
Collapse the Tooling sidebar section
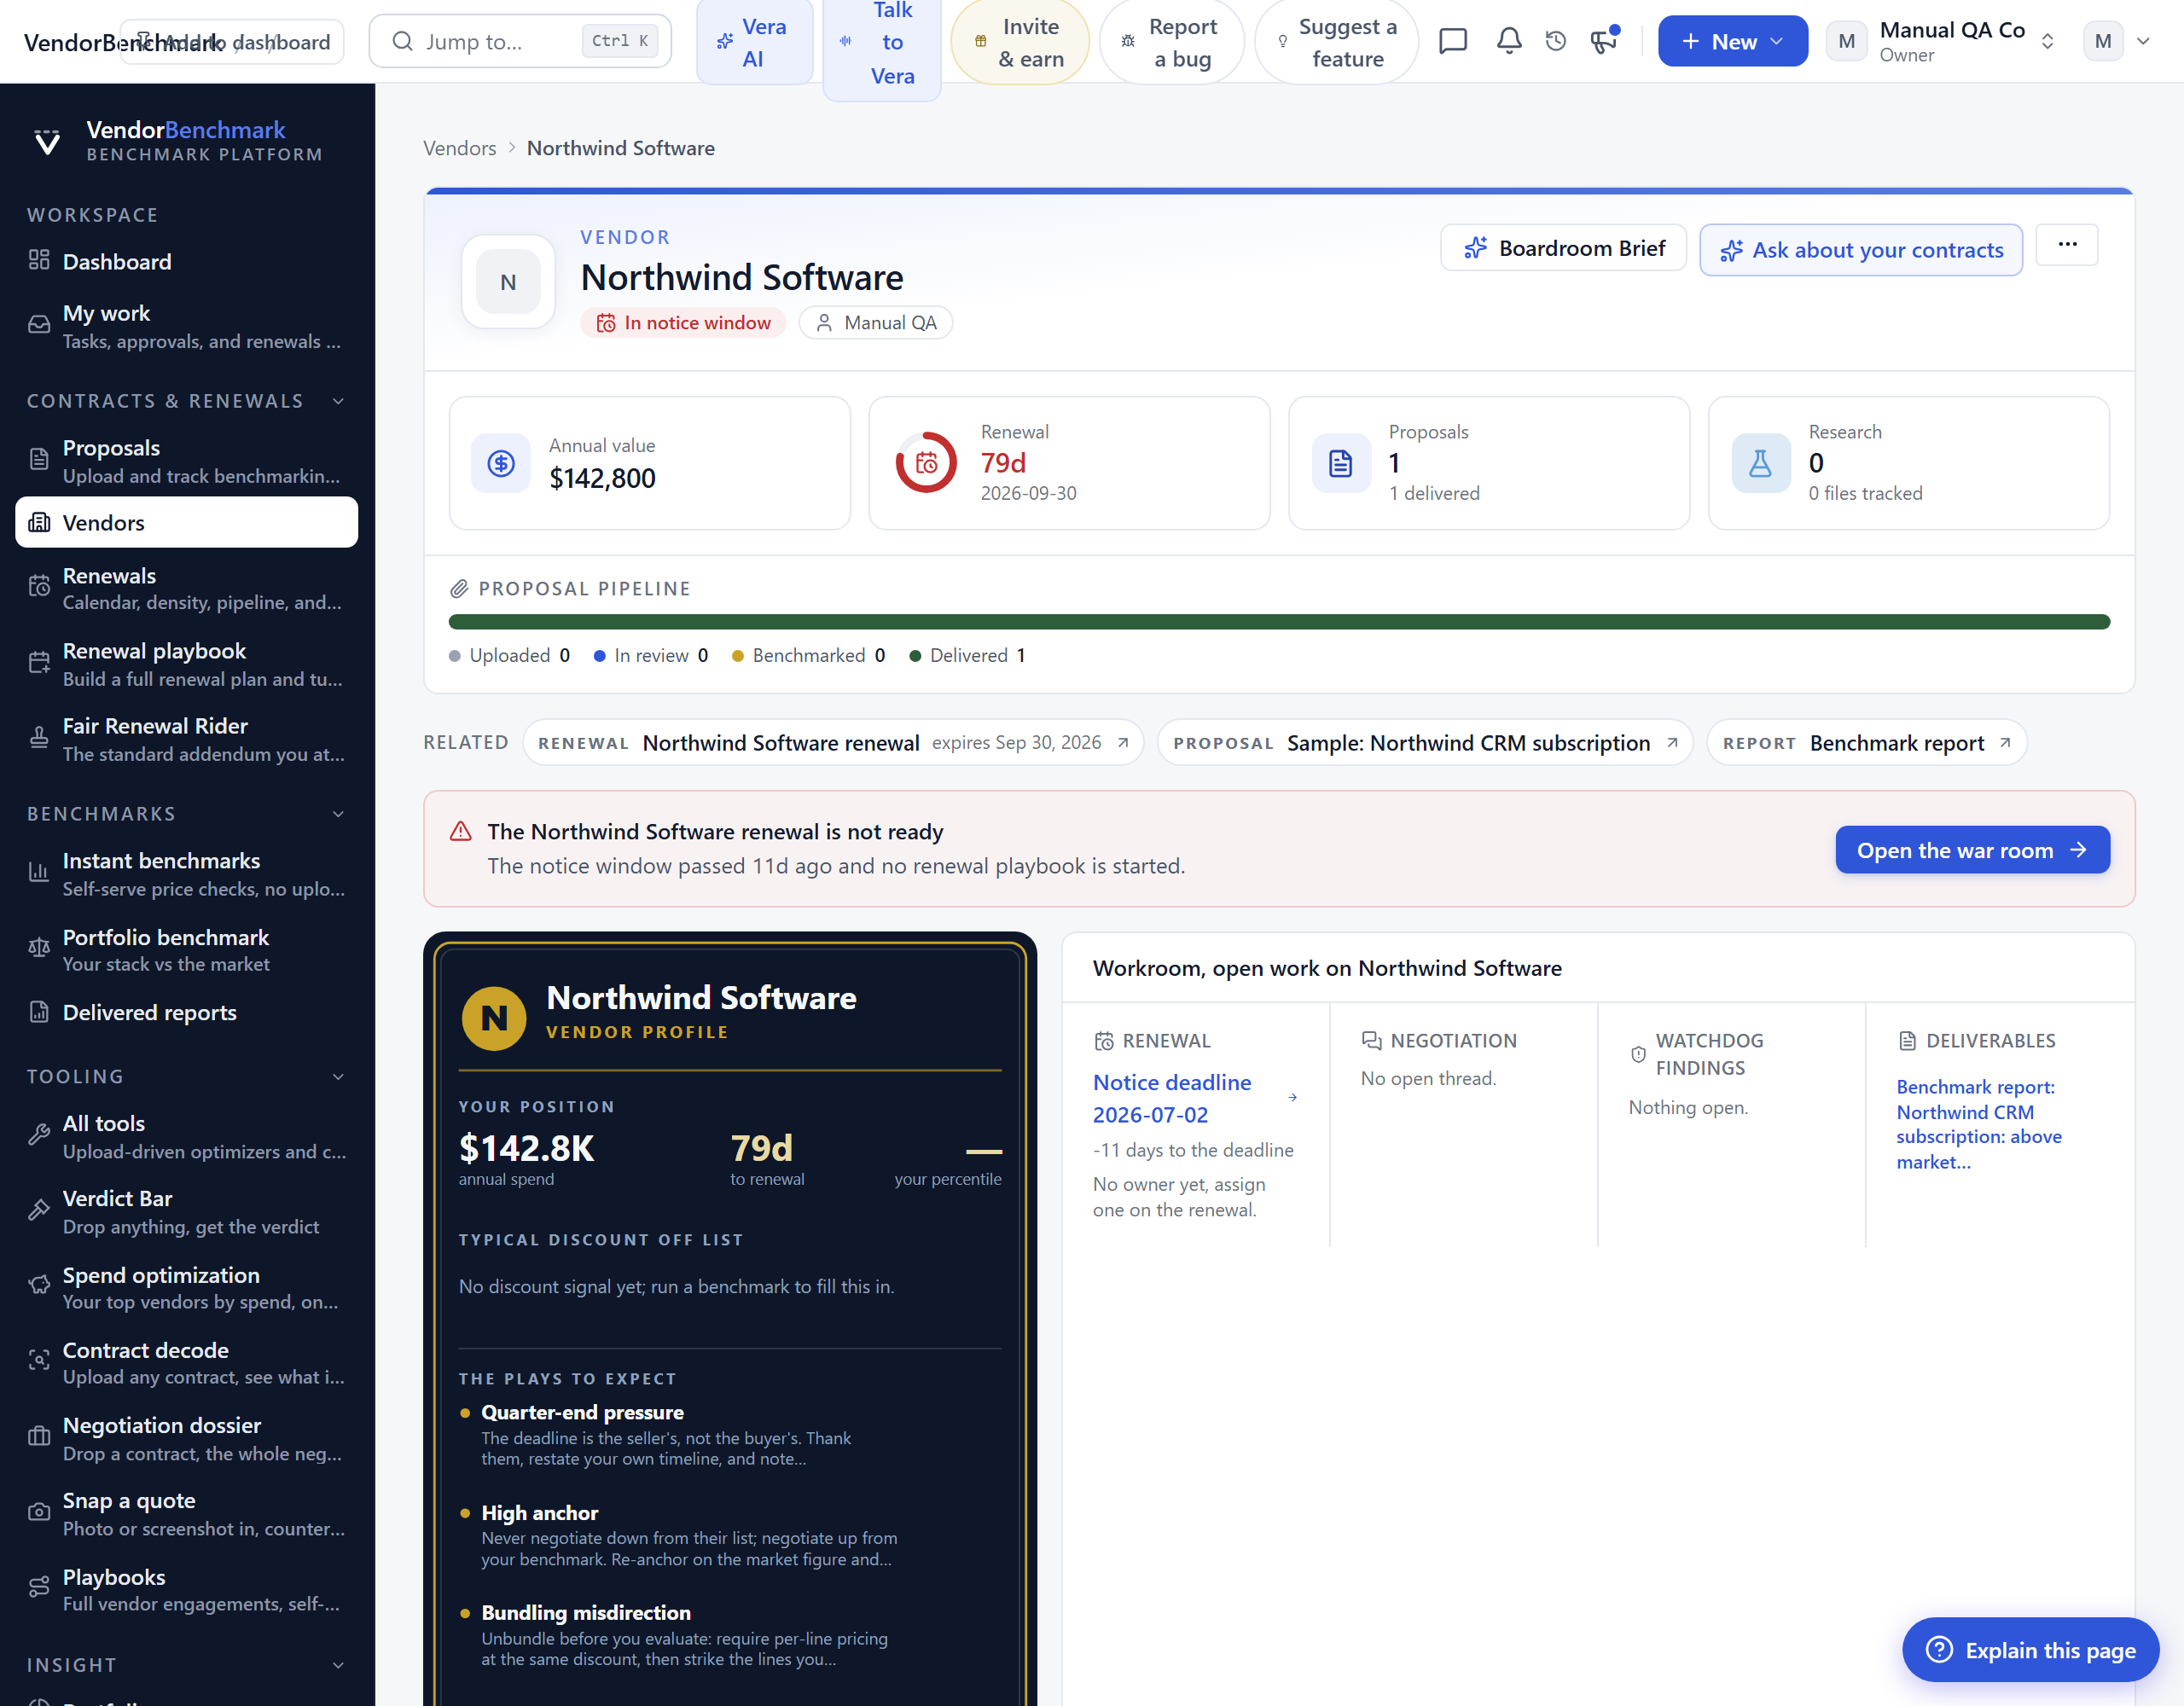pyautogui.click(x=338, y=1077)
